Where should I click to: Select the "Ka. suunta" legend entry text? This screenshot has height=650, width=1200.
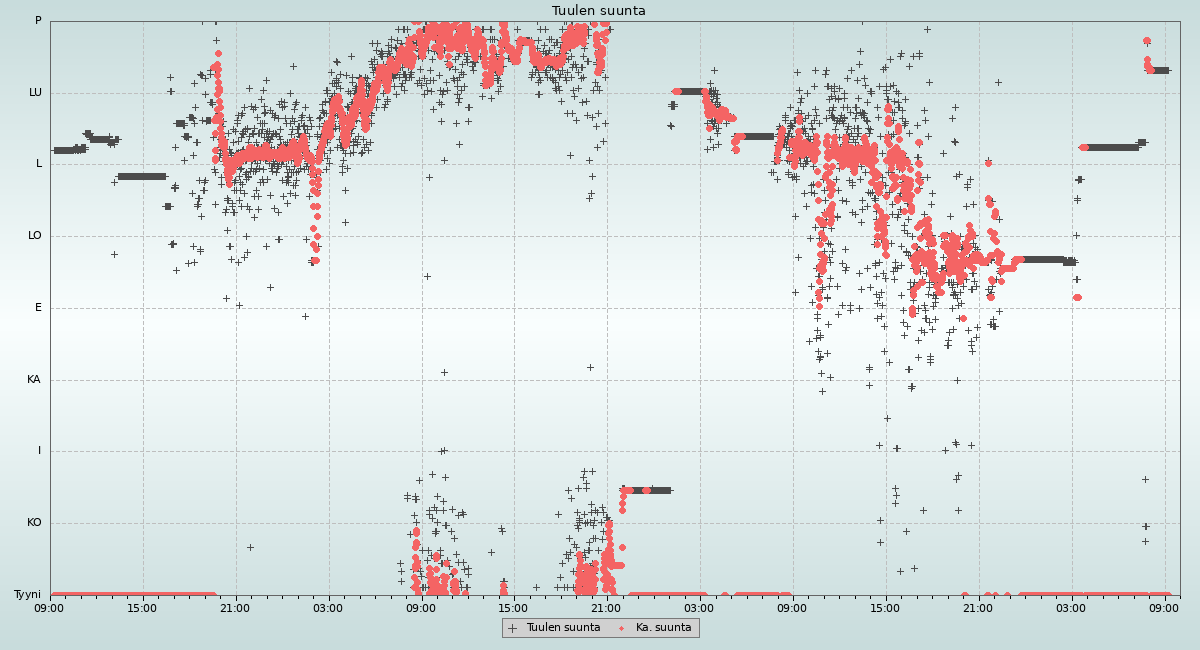pos(663,628)
